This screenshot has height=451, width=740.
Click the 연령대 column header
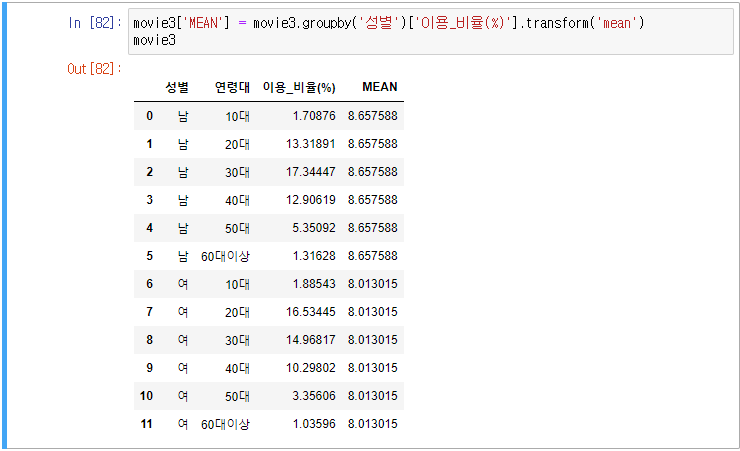[232, 87]
